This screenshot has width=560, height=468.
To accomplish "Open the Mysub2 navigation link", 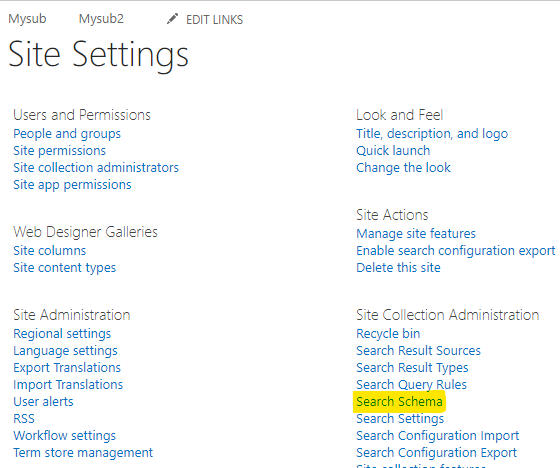I will click(101, 19).
